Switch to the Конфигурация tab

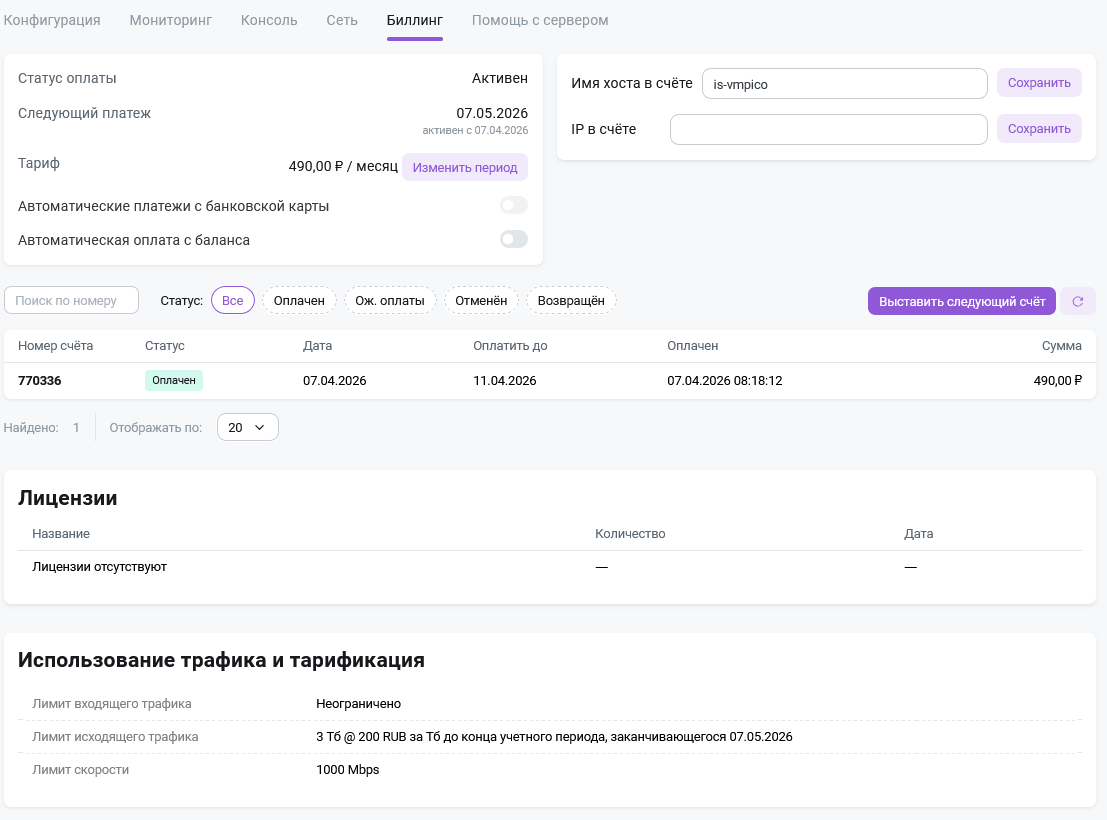[52, 20]
